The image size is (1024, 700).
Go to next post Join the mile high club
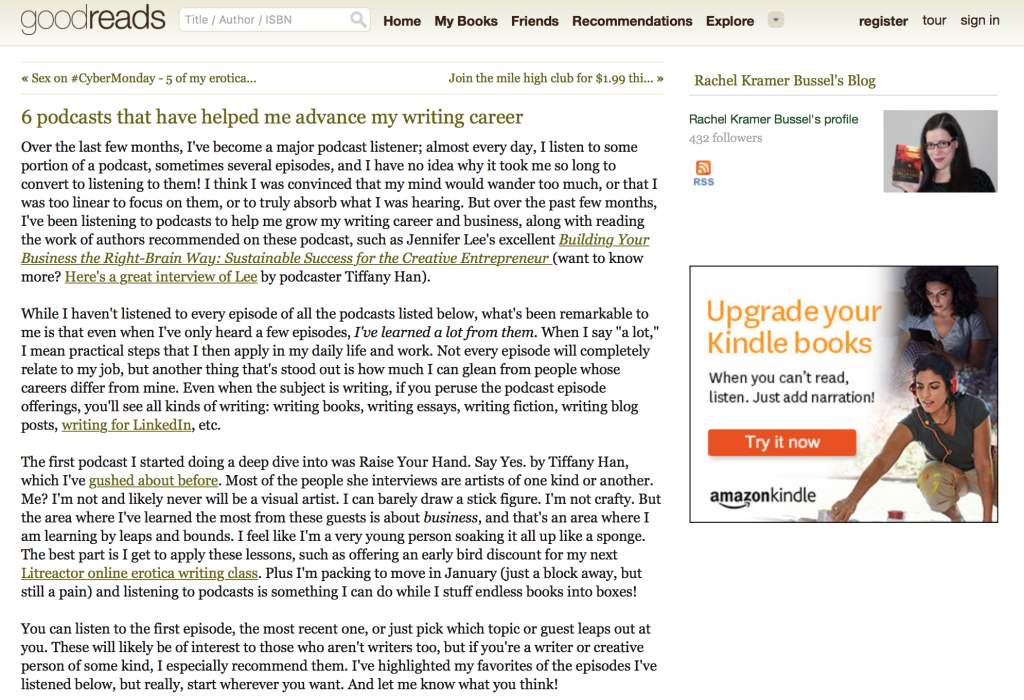click(556, 78)
